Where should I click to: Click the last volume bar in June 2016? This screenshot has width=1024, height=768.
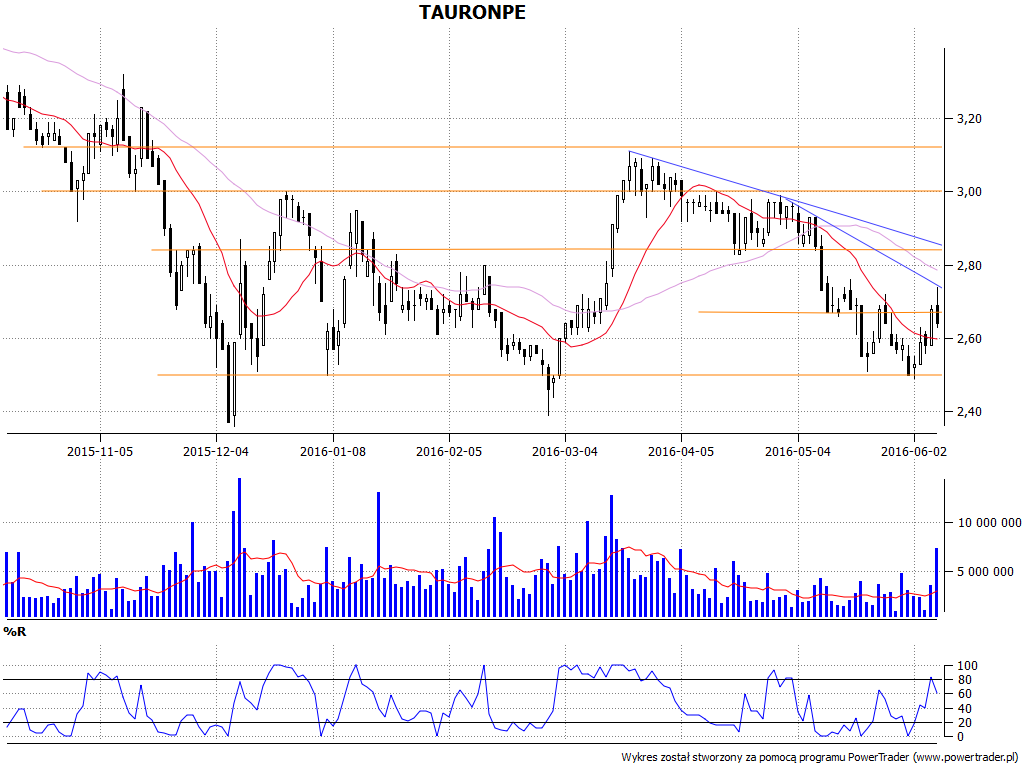tap(936, 583)
